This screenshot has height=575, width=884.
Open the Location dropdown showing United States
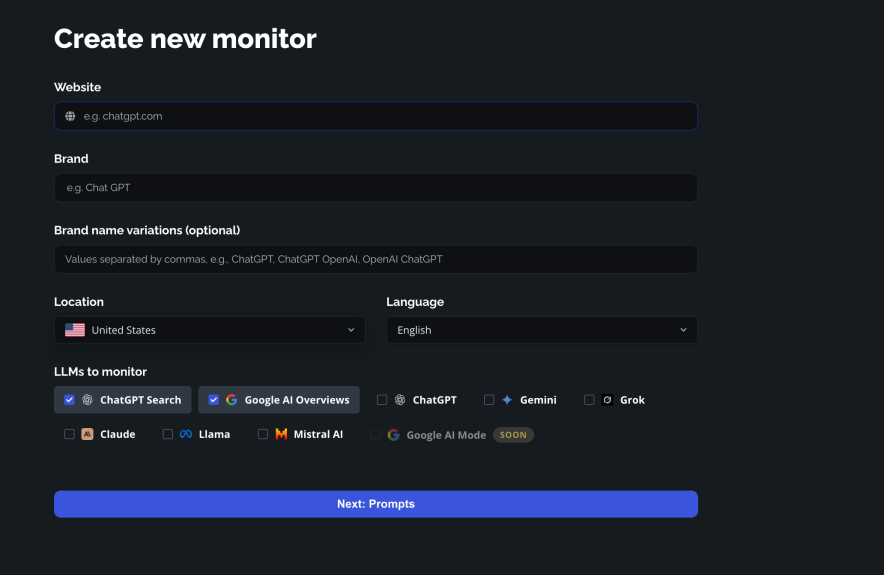210,330
